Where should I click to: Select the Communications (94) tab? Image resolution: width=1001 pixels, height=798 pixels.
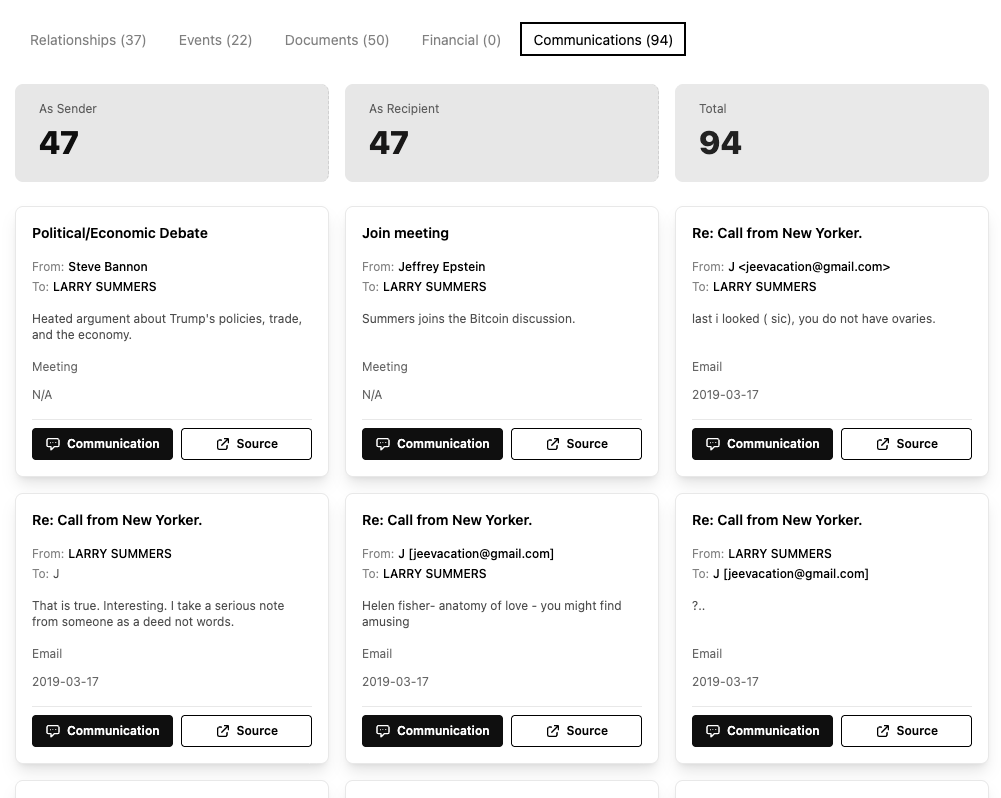603,40
